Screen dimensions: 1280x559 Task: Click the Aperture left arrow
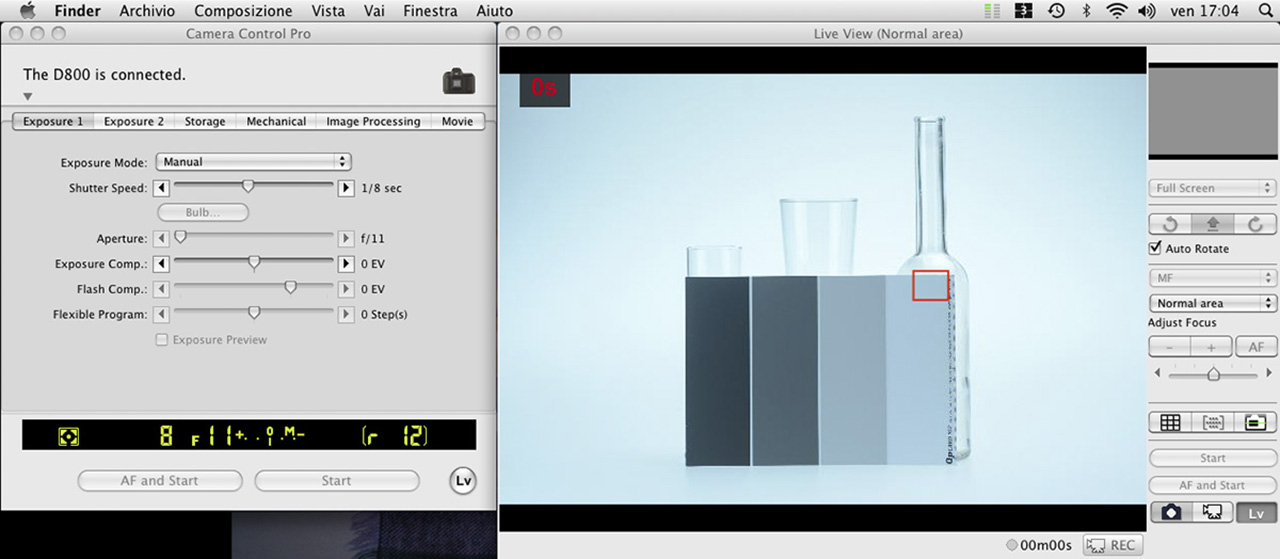coord(163,239)
